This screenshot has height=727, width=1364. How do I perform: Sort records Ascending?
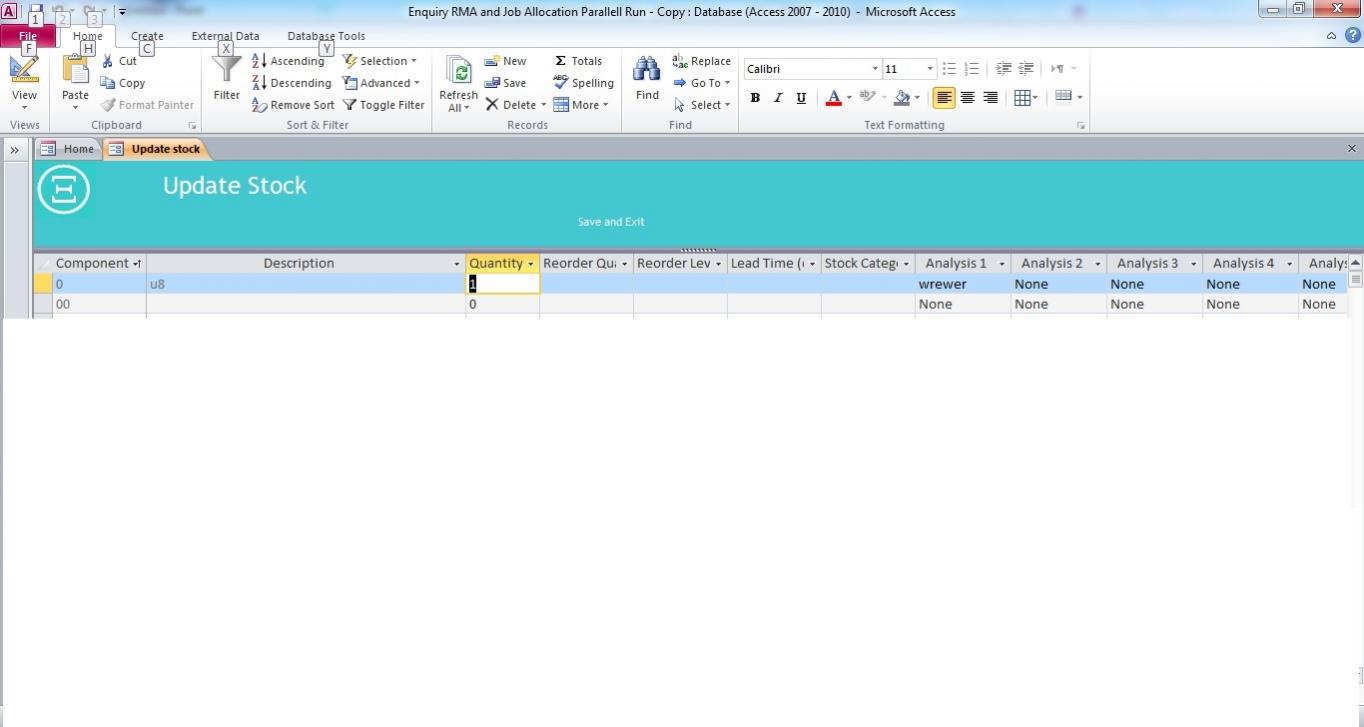click(288, 61)
